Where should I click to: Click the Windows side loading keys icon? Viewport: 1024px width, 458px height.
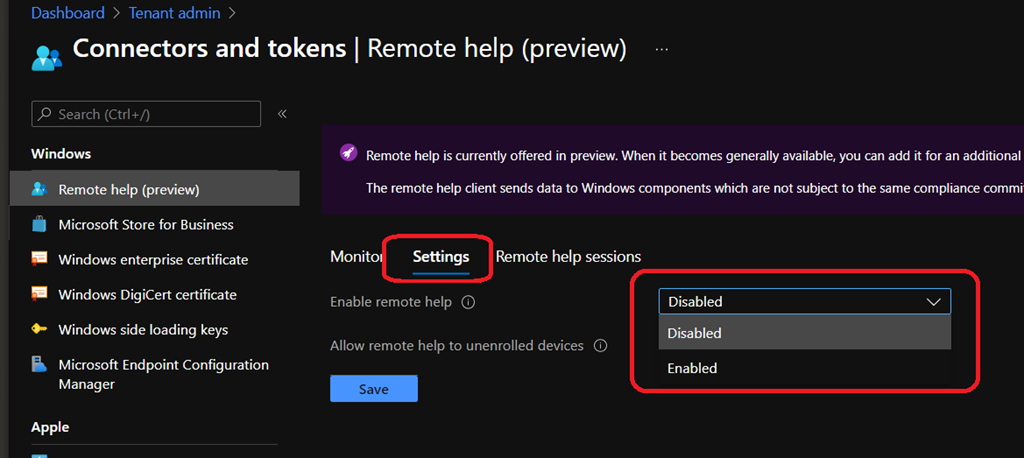pyautogui.click(x=39, y=329)
